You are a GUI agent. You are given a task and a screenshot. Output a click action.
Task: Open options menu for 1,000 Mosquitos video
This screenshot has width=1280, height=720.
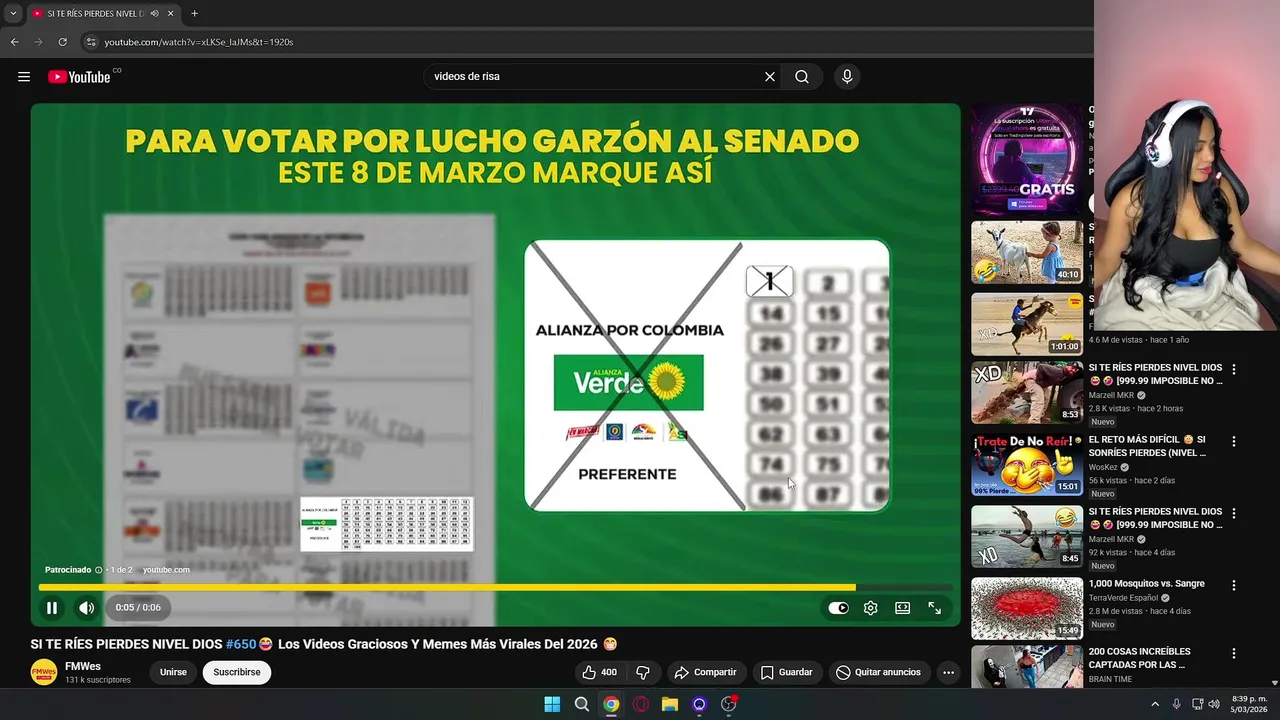coord(1233,585)
